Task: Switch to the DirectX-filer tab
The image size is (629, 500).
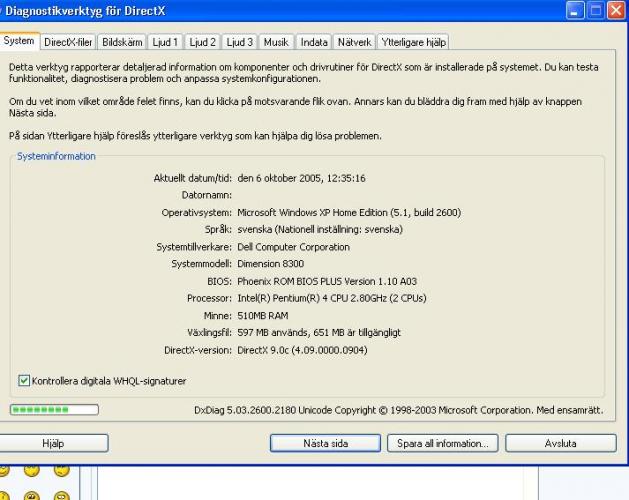Action: (x=69, y=42)
